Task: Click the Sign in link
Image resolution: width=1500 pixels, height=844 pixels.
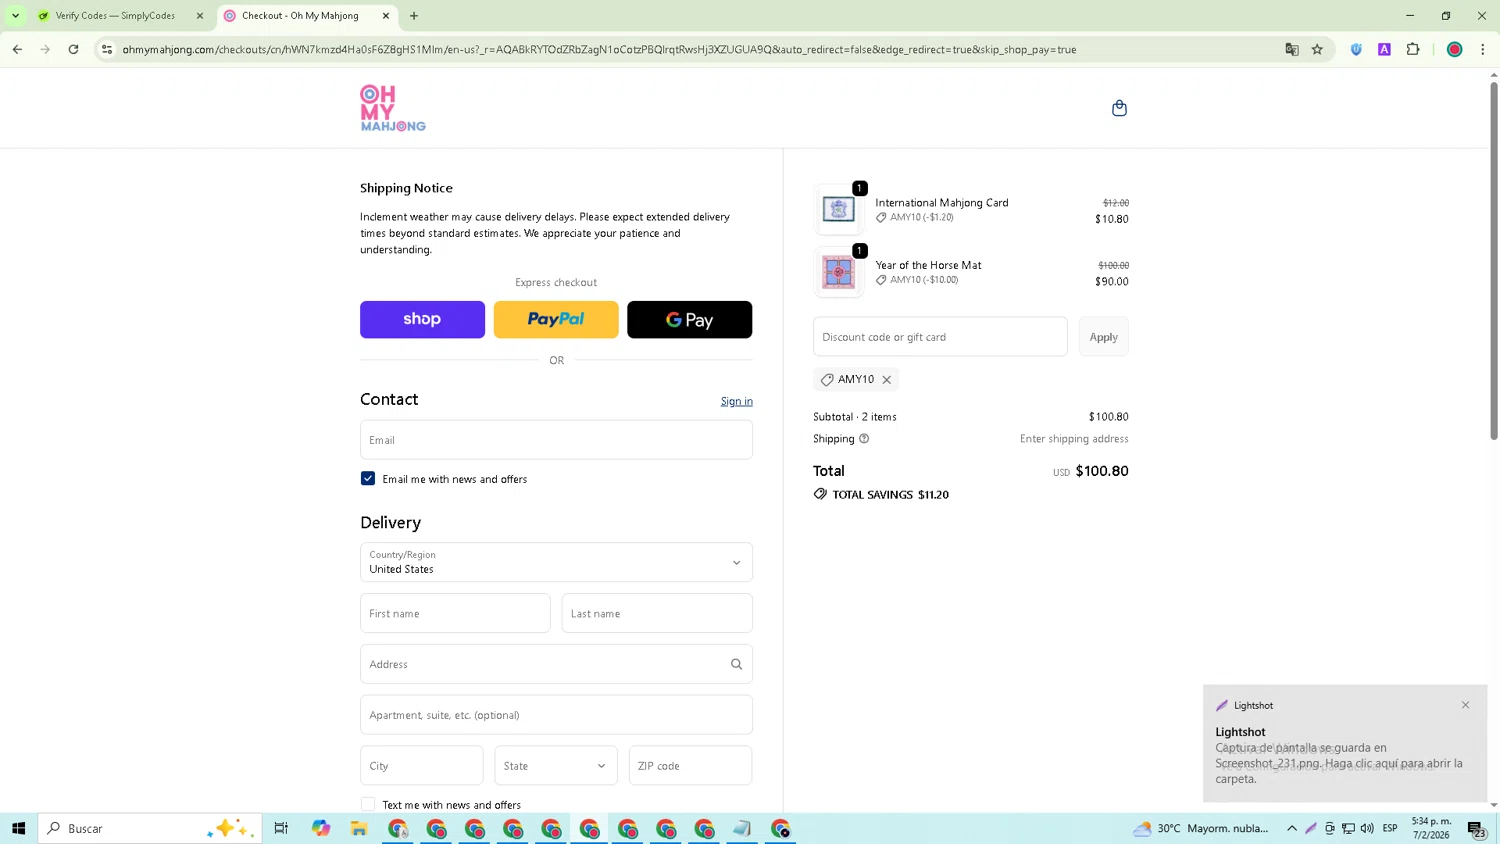Action: pos(737,401)
